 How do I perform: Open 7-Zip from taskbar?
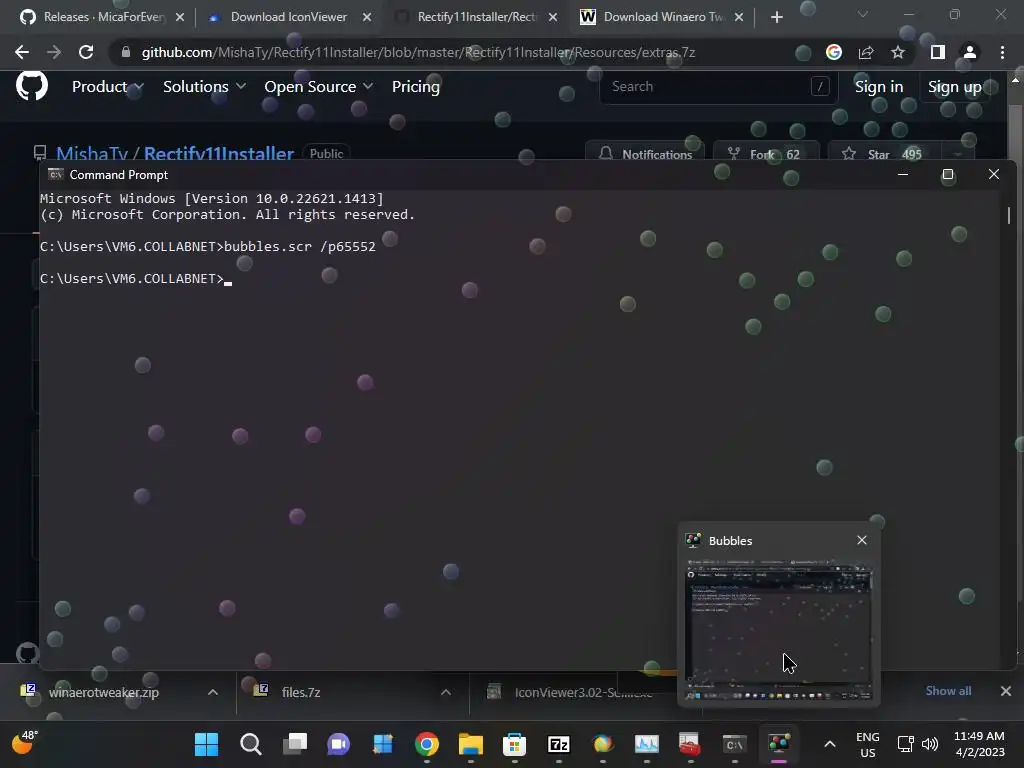(558, 744)
